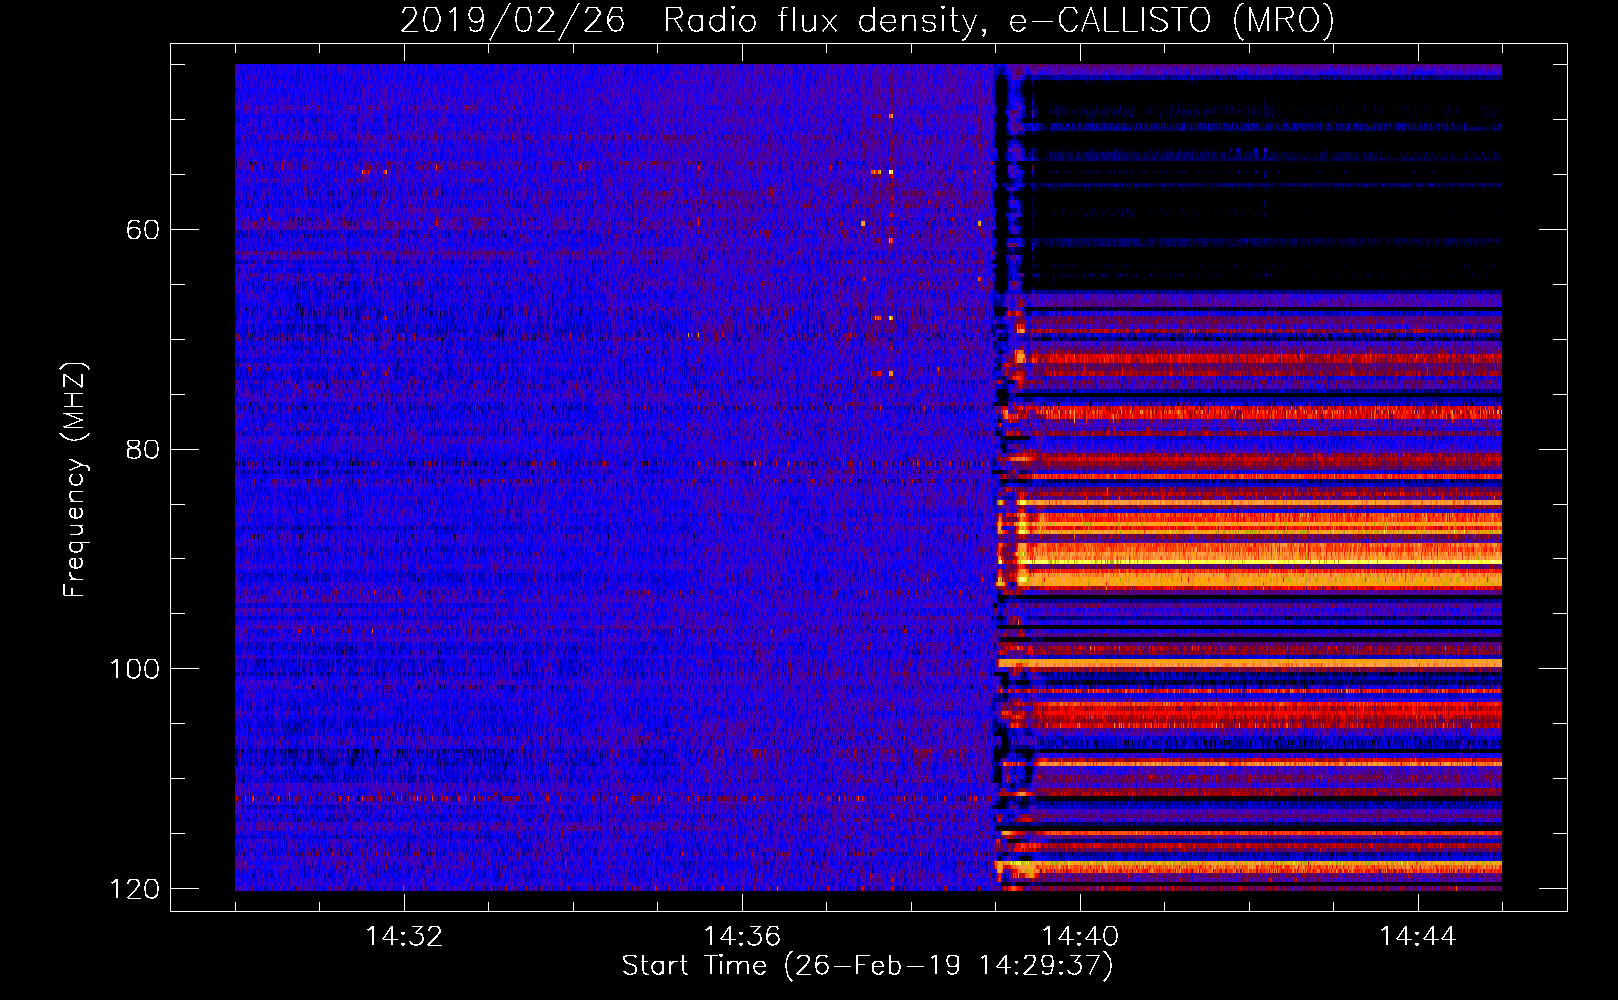The width and height of the screenshot is (1618, 1000).
Task: Click the 'Start Time (26-Feb-19 14:29:37)' label
Action: 867,966
